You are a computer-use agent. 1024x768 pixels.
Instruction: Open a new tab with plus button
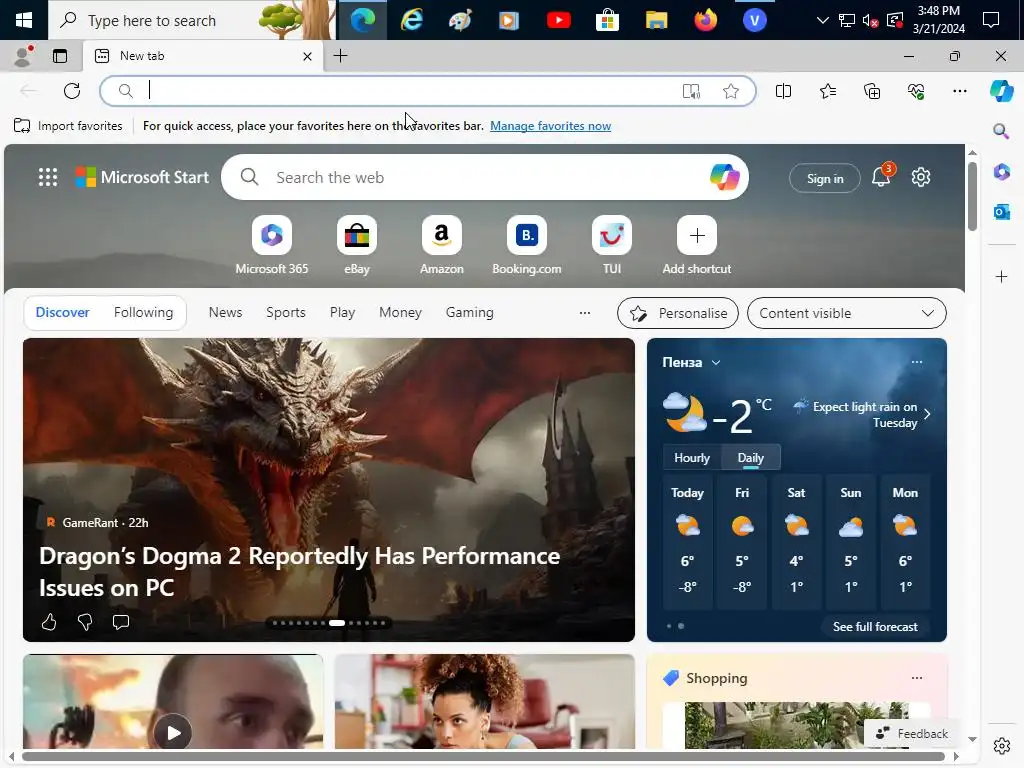tap(340, 56)
